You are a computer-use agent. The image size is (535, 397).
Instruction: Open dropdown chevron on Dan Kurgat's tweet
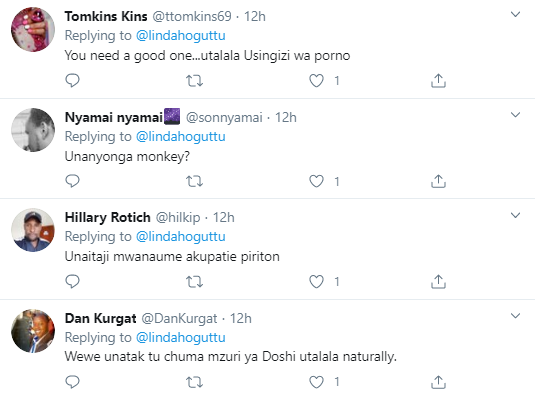[x=515, y=316]
